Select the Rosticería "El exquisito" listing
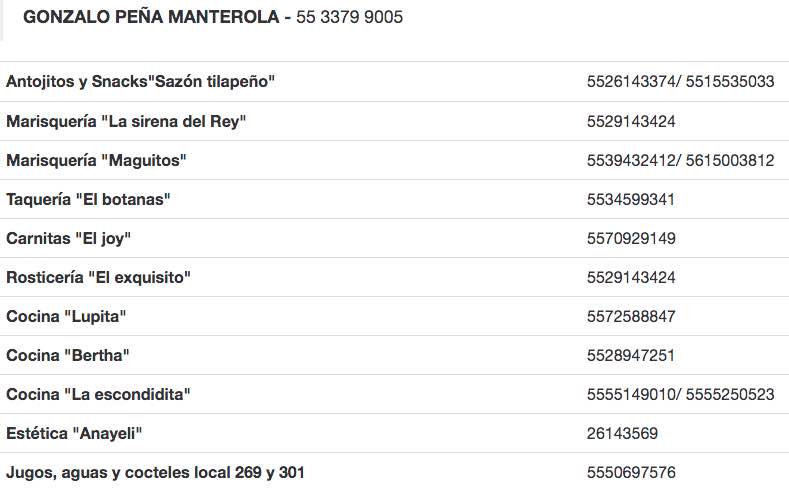Image resolution: width=789 pixels, height=494 pixels. click(x=98, y=277)
